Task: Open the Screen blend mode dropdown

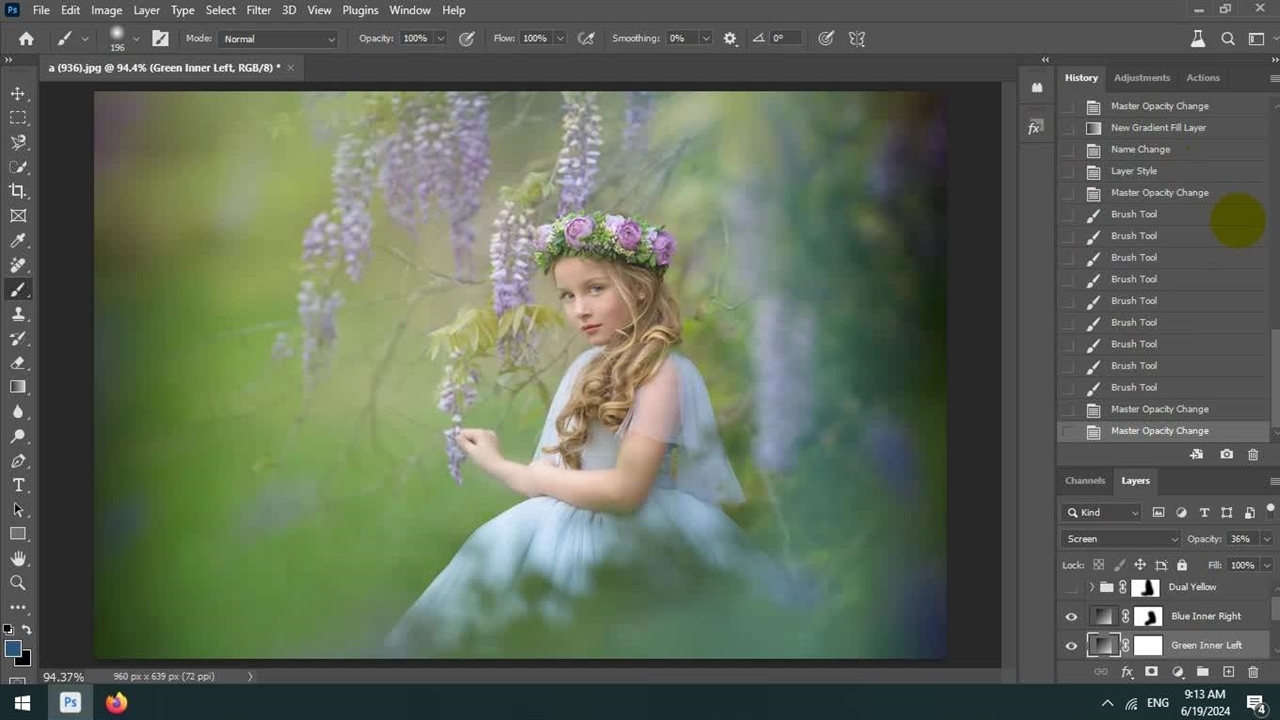Action: (1120, 539)
